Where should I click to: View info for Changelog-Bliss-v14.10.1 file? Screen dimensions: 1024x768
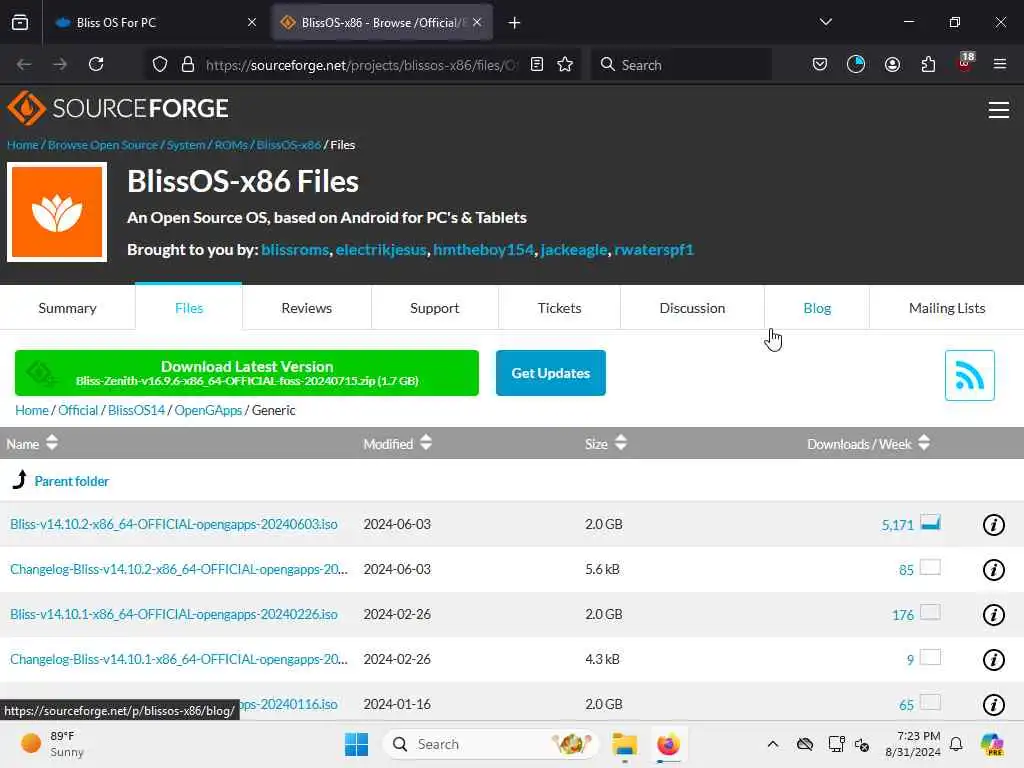[x=993, y=660]
